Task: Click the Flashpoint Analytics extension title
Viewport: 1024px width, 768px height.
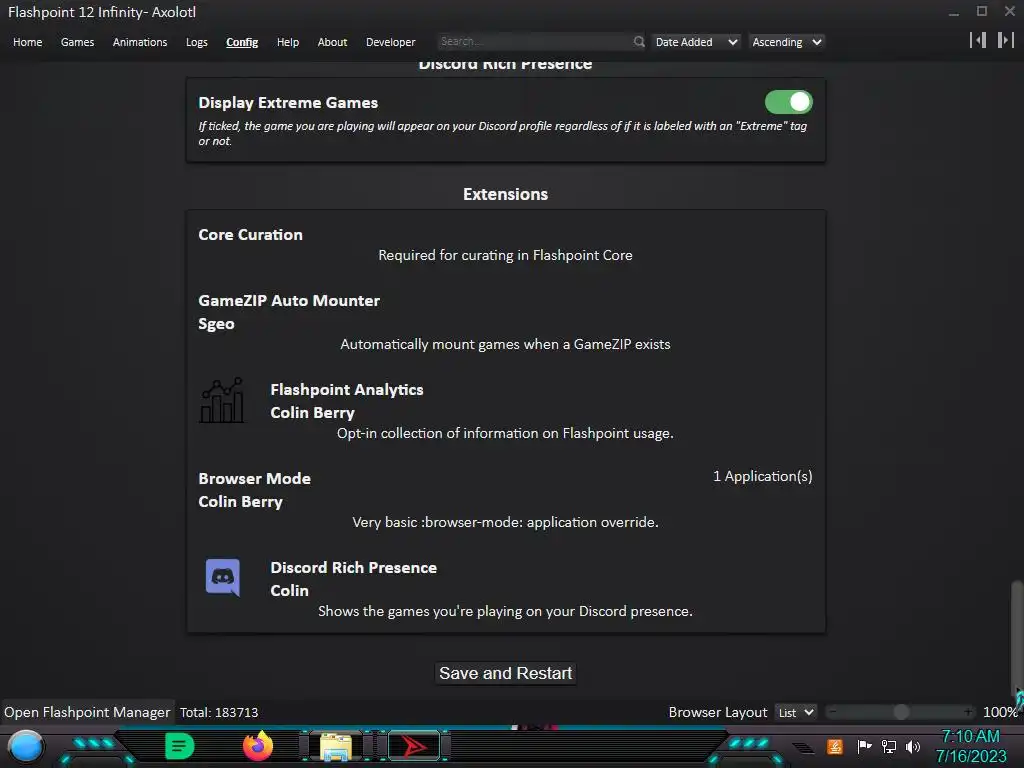Action: pos(347,390)
